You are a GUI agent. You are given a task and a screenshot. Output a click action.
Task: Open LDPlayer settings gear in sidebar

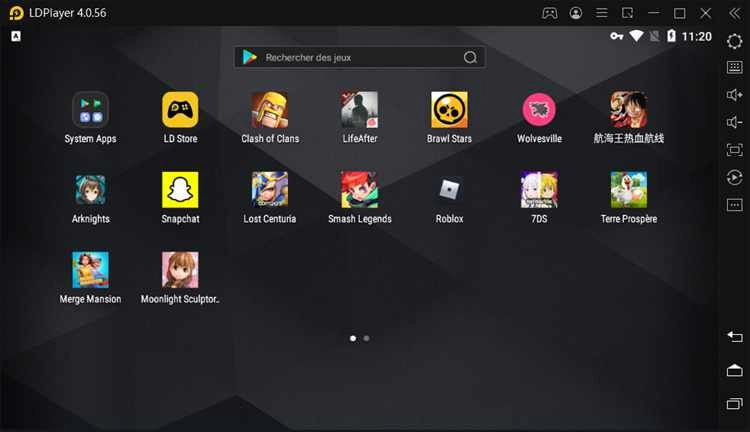click(x=735, y=41)
